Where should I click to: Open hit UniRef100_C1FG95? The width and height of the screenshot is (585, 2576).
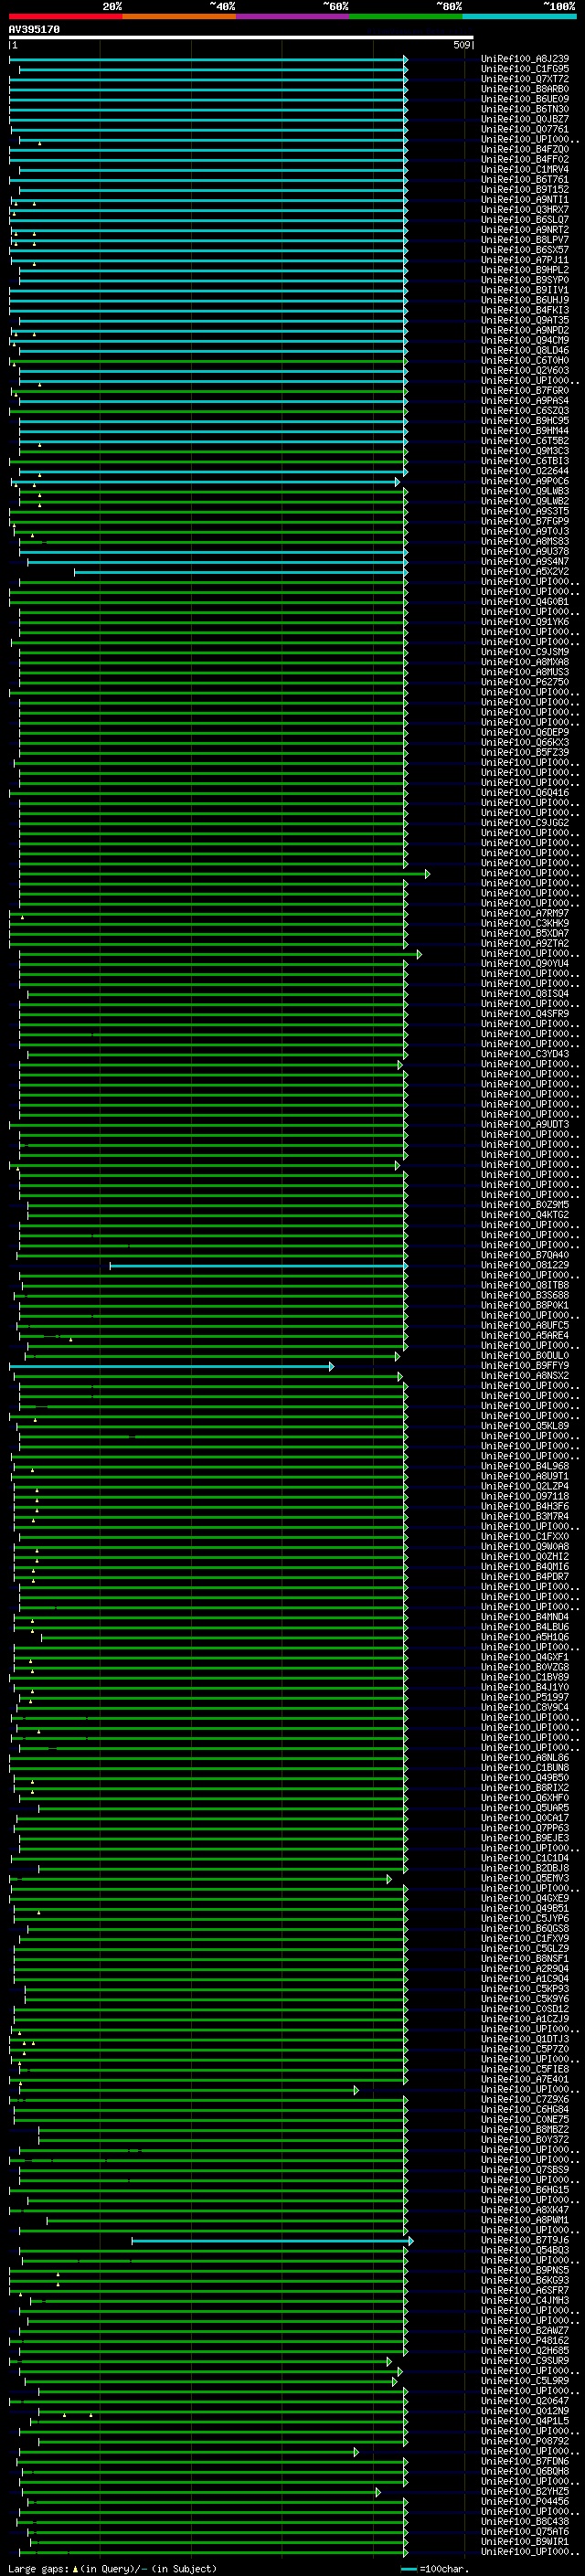click(525, 69)
